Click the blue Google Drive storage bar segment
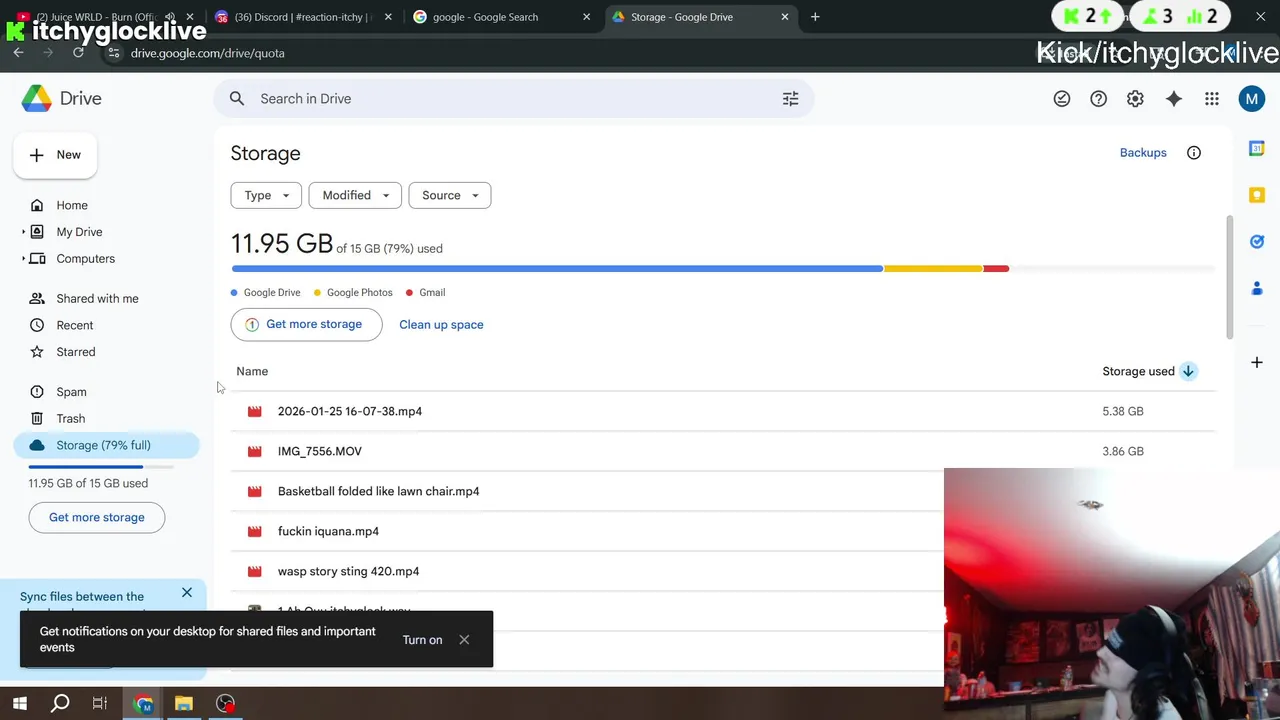The image size is (1280, 720). [557, 268]
